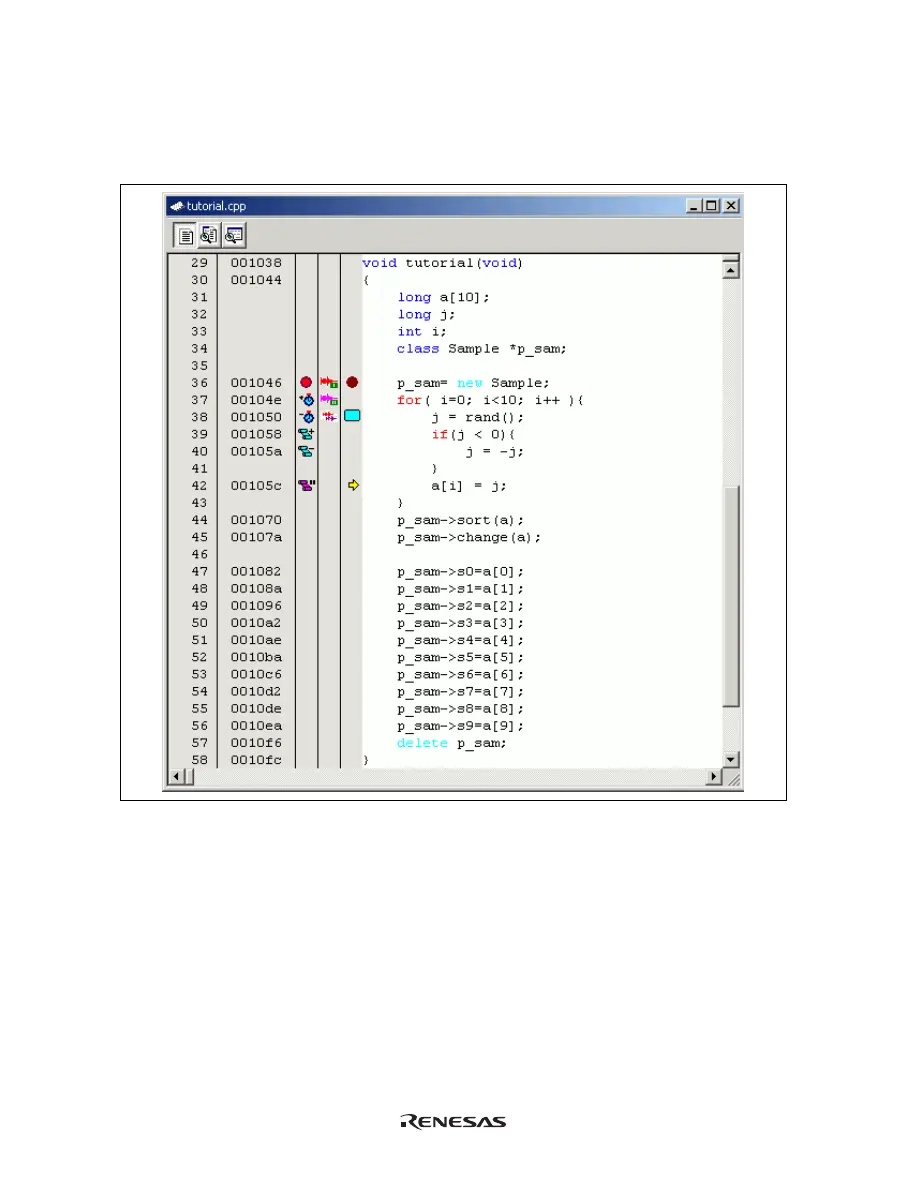Click the horizontal scrollbar left arrow
908x1202 pixels.
tap(176, 777)
